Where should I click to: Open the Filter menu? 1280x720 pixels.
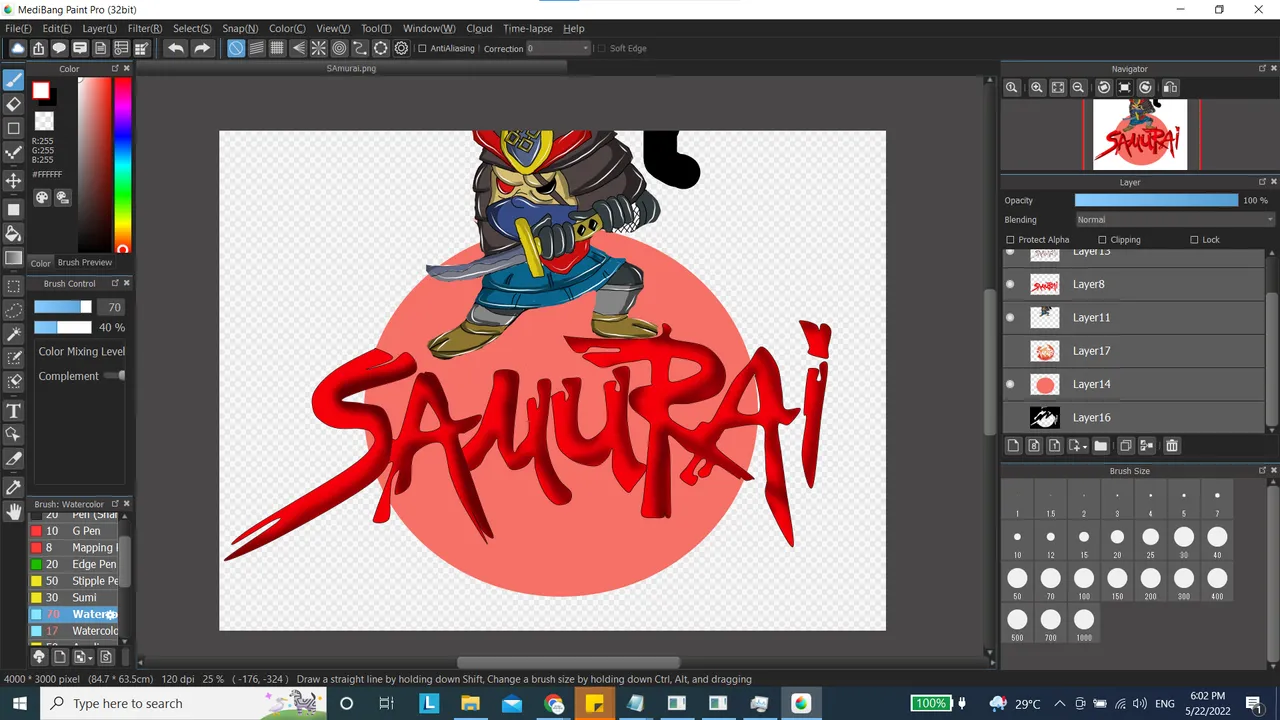pos(145,28)
